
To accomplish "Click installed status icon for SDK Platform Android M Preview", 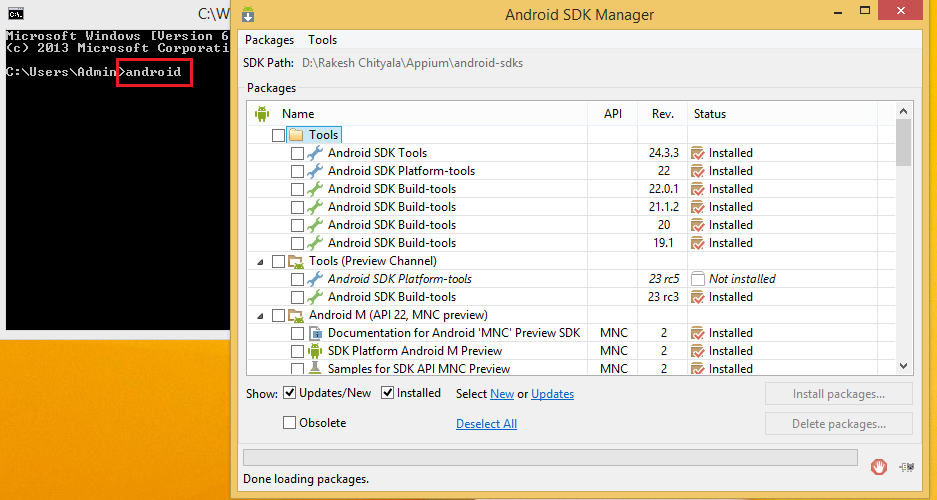I will tap(698, 351).
